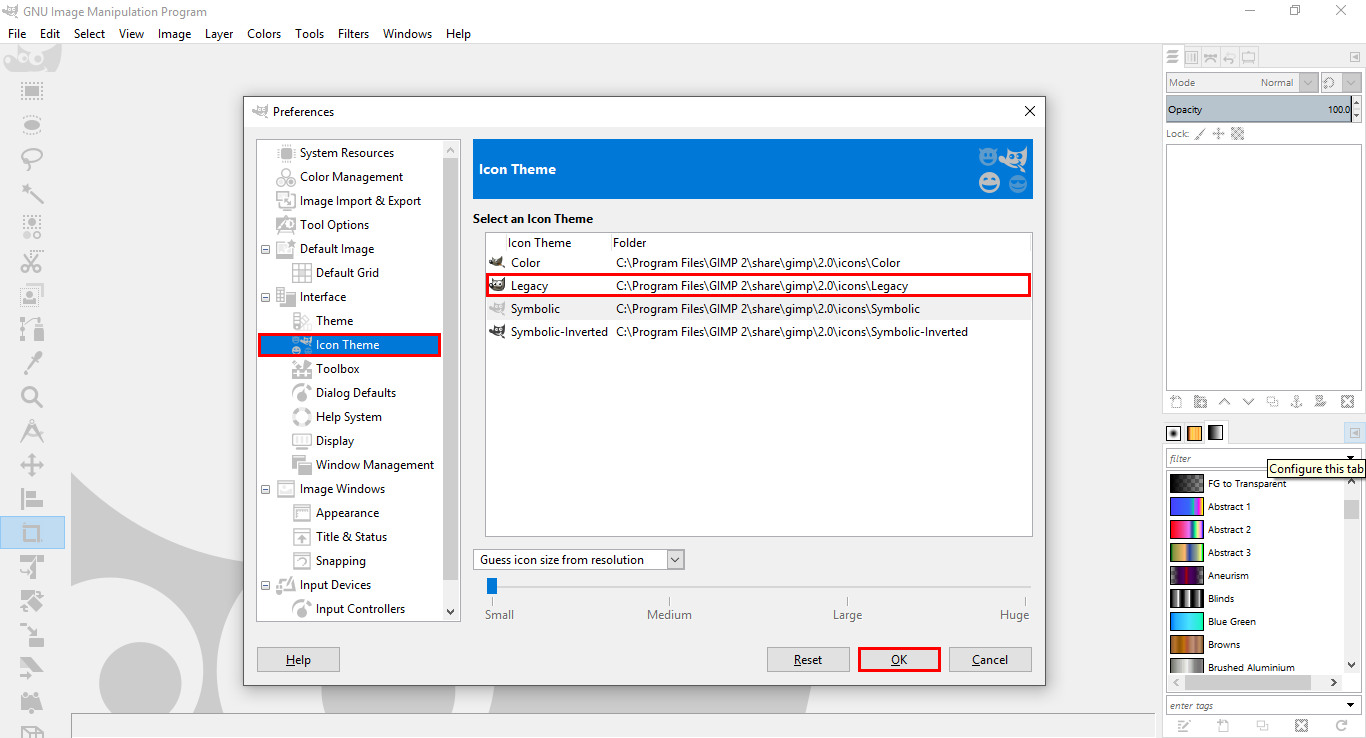Screen dimensions: 1366x738
Task: Open the enter tags dropdown arrow
Action: tap(1352, 705)
